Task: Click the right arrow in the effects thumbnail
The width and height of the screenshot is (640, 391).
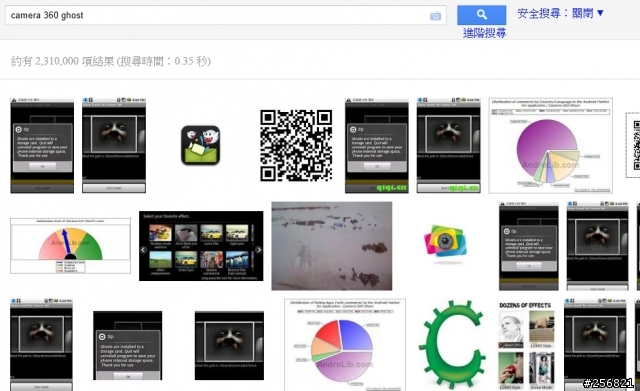Action: 258,250
